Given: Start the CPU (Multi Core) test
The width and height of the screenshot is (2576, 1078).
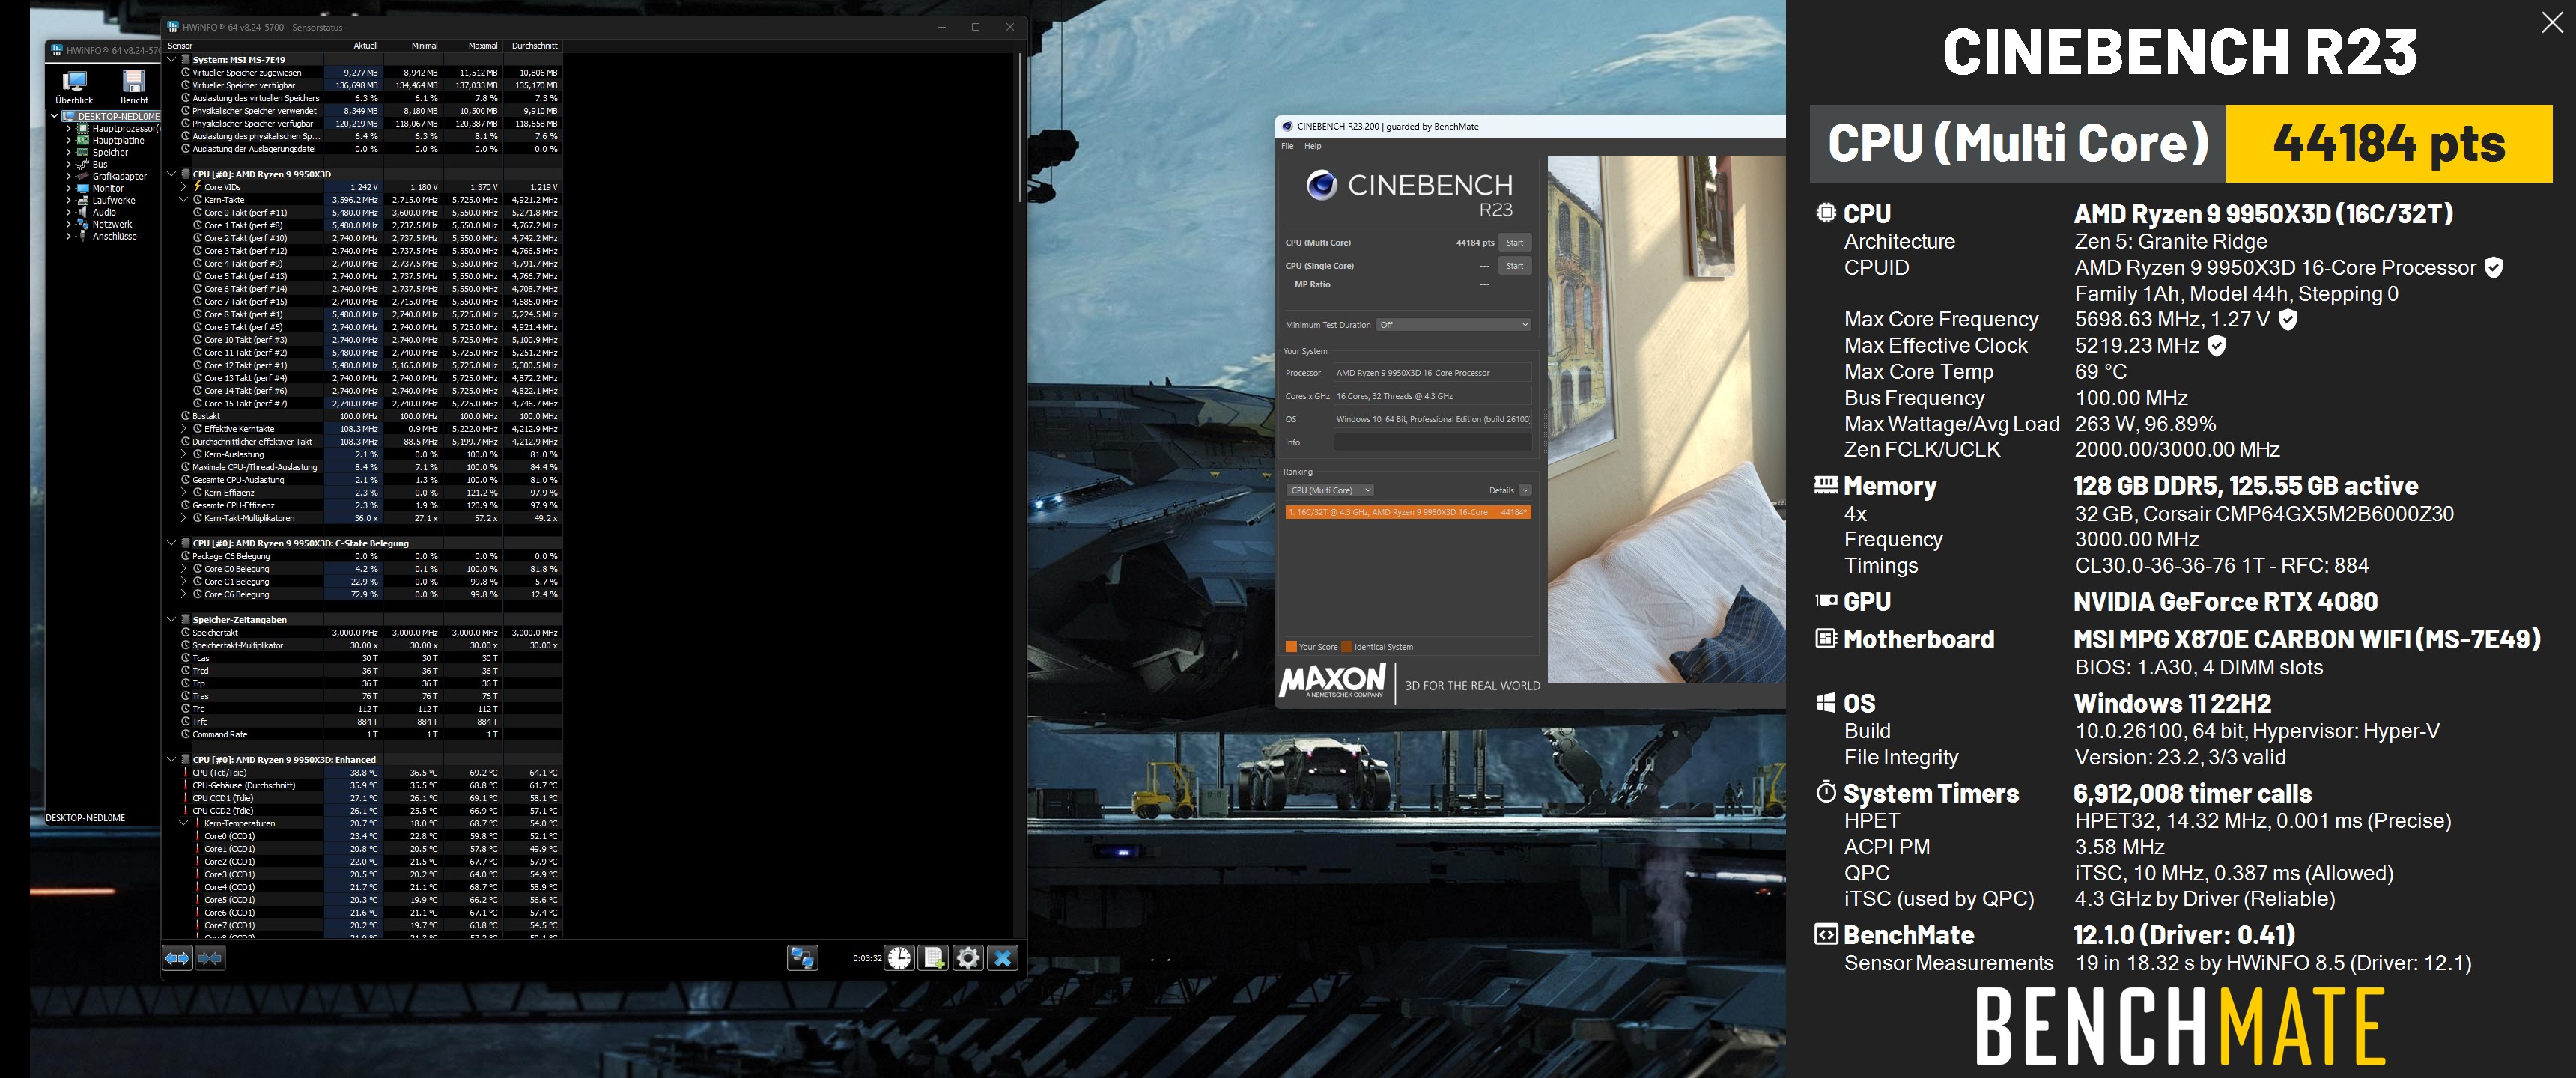Looking at the screenshot, I should (x=1515, y=243).
